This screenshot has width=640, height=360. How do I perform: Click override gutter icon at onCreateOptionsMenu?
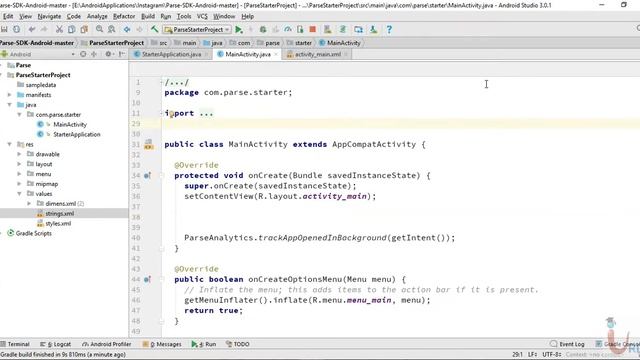click(x=147, y=280)
